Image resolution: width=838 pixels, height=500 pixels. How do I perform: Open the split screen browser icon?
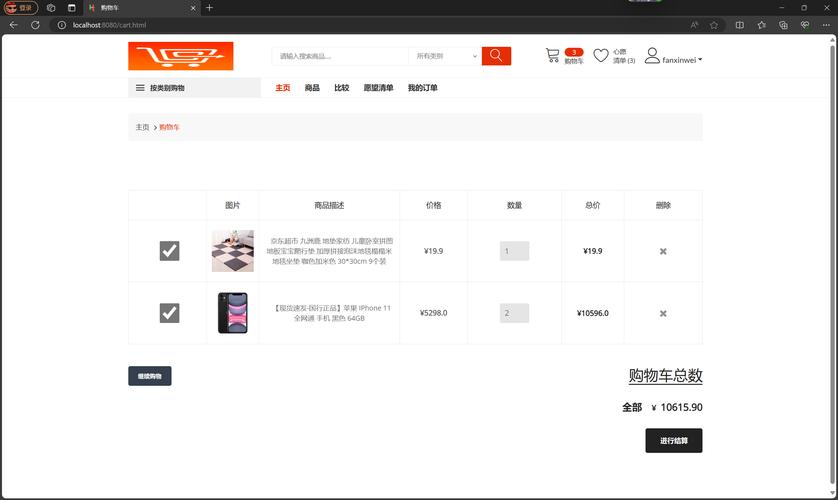[740, 25]
